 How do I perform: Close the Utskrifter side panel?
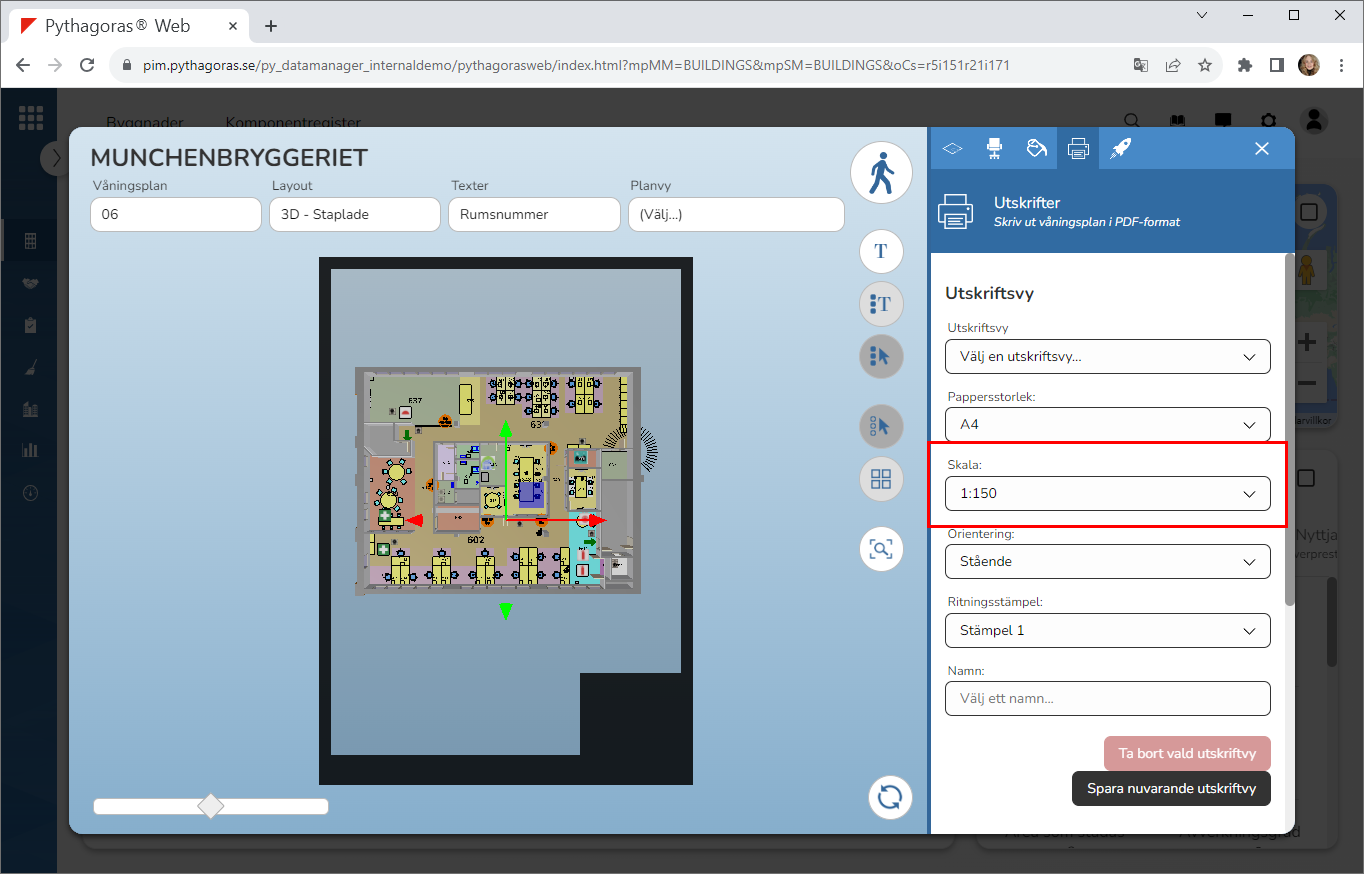click(x=1262, y=148)
